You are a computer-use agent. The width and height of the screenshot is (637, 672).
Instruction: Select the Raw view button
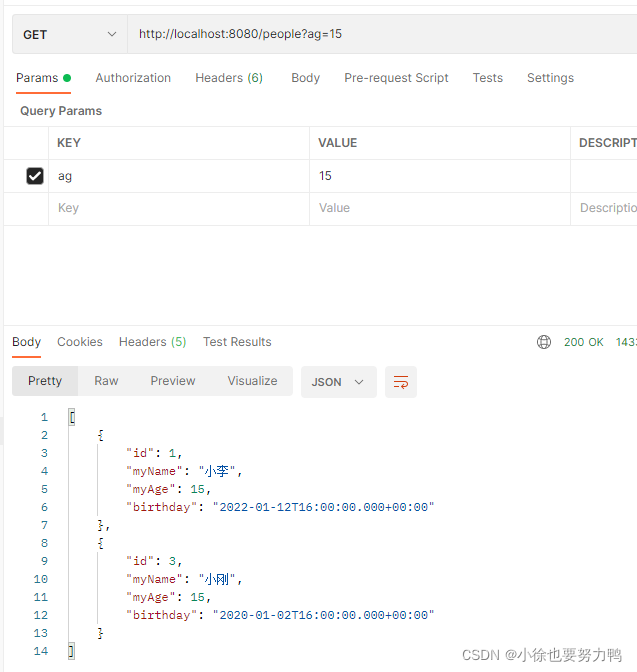coord(106,381)
